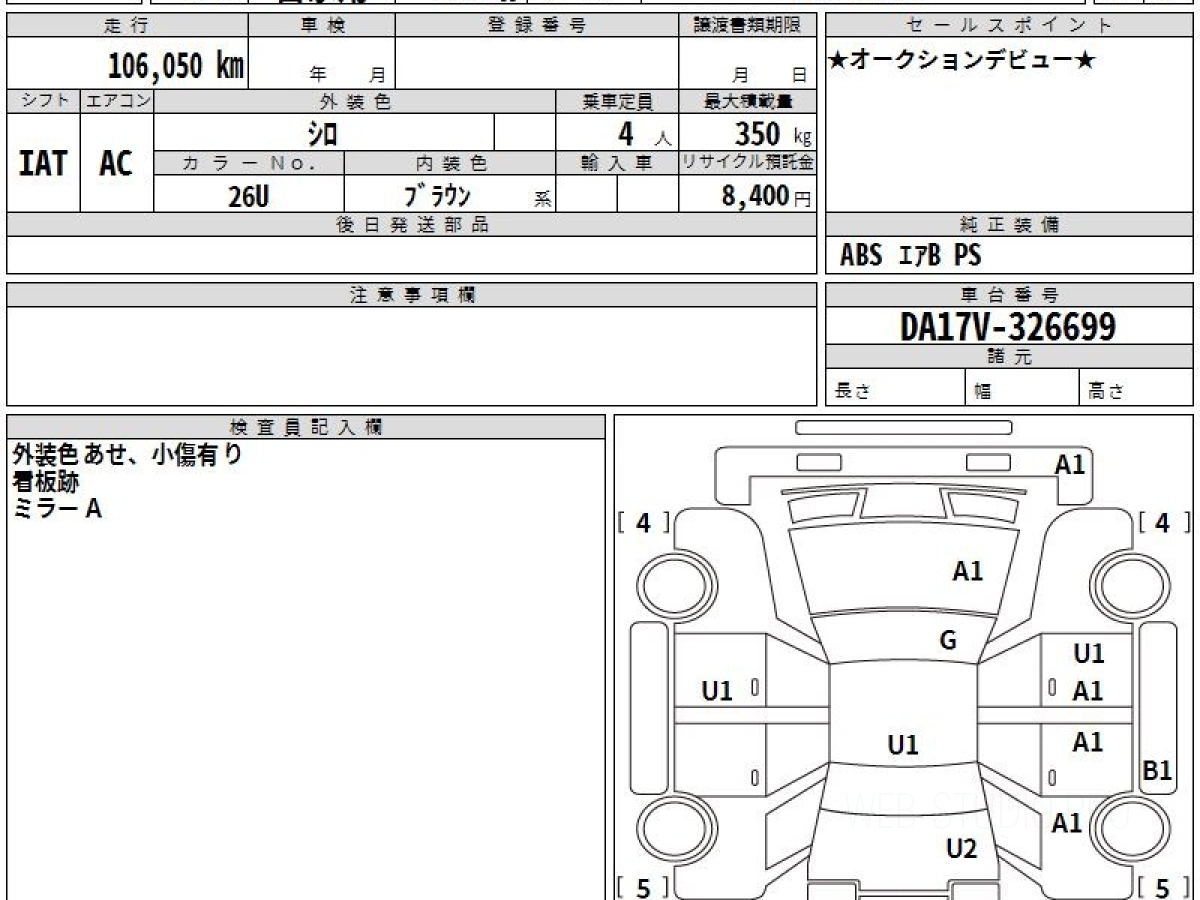Select the 内装色 header

click(450, 163)
